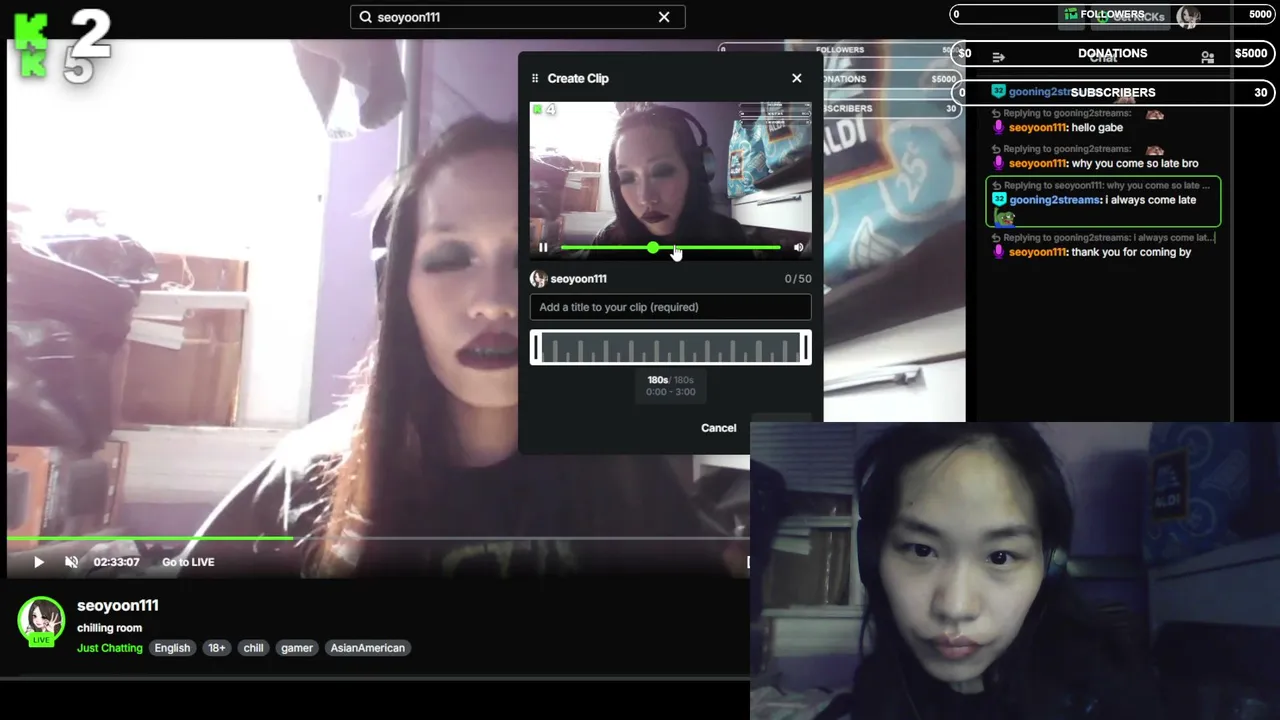1280x720 pixels.
Task: Click the main stream progress bar
Action: click(x=378, y=538)
